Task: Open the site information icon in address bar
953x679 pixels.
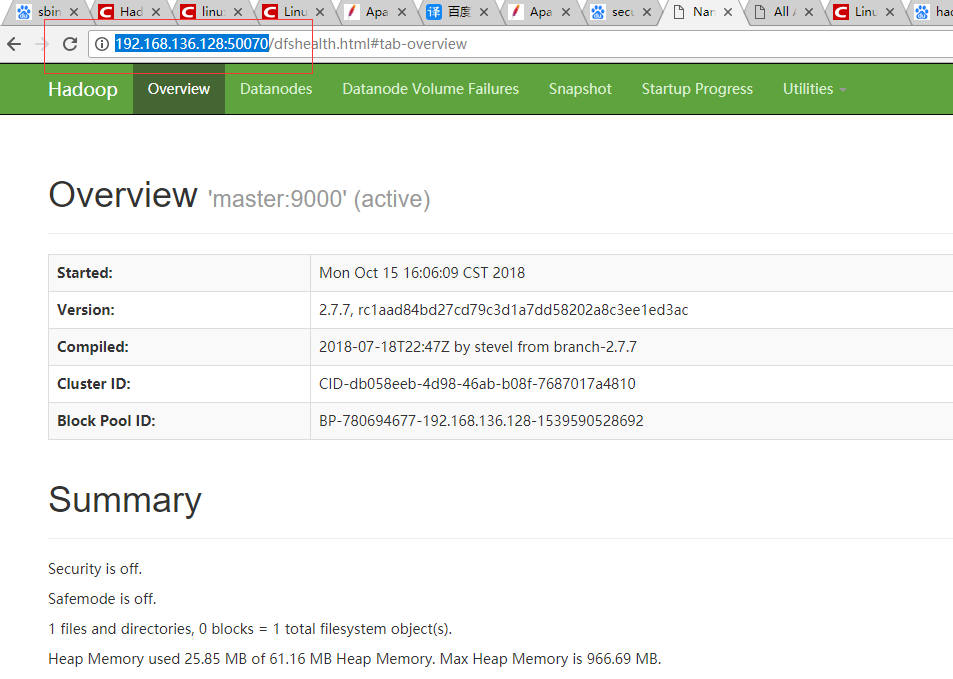Action: (x=102, y=44)
